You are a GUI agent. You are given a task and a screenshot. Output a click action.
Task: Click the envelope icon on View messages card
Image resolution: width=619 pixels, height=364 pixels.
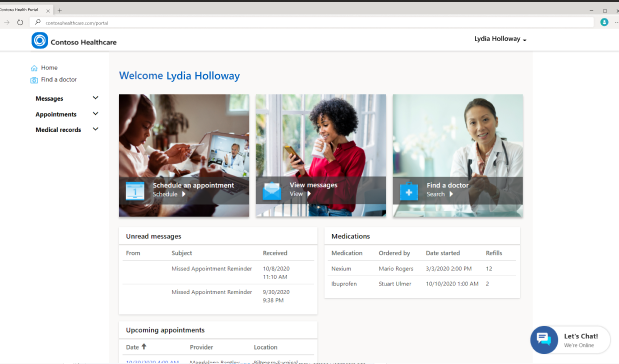coord(272,191)
